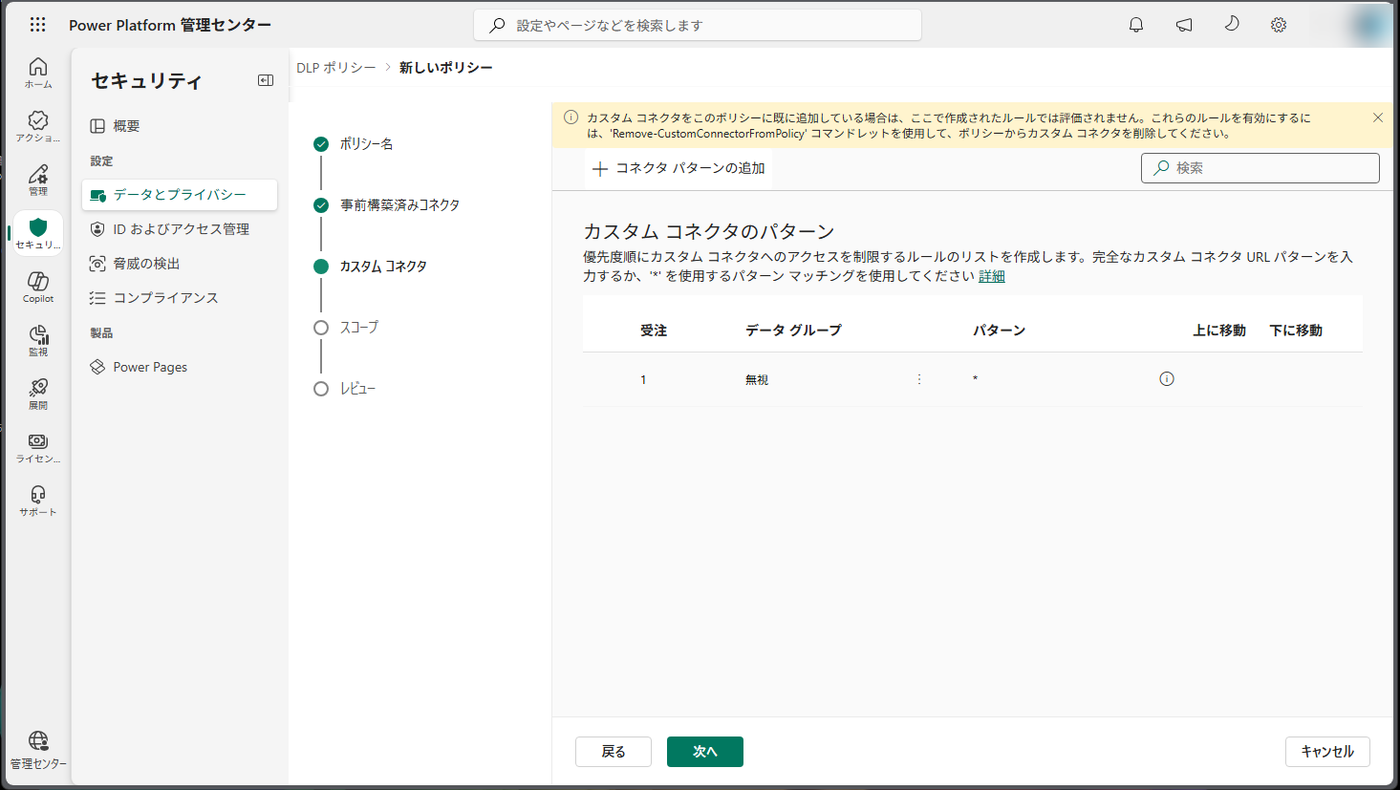Collapse the セキュリティ navigation pane
The height and width of the screenshot is (790, 1400).
[x=265, y=81]
